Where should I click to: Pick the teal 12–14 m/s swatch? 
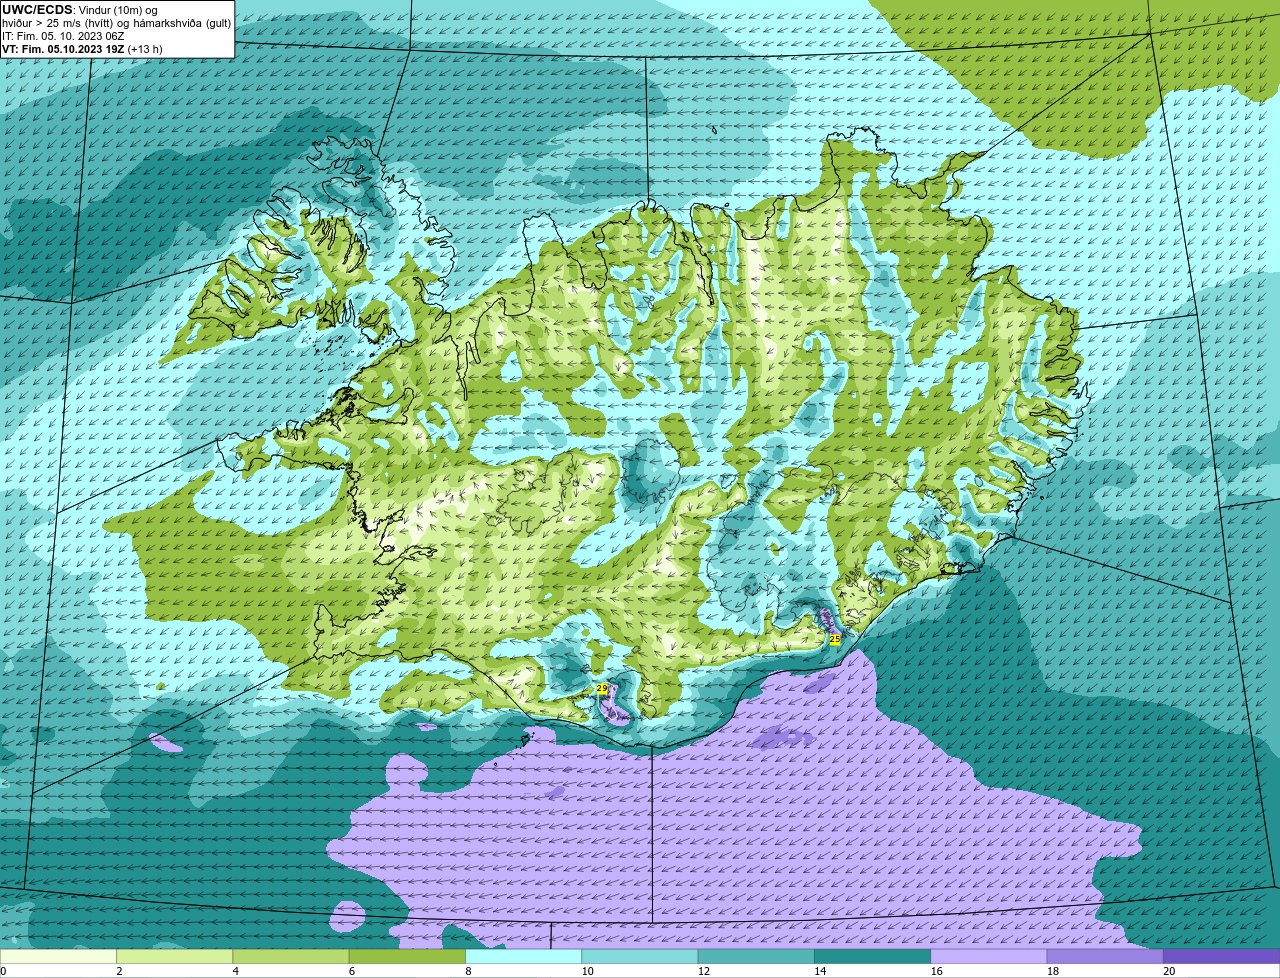(x=756, y=957)
